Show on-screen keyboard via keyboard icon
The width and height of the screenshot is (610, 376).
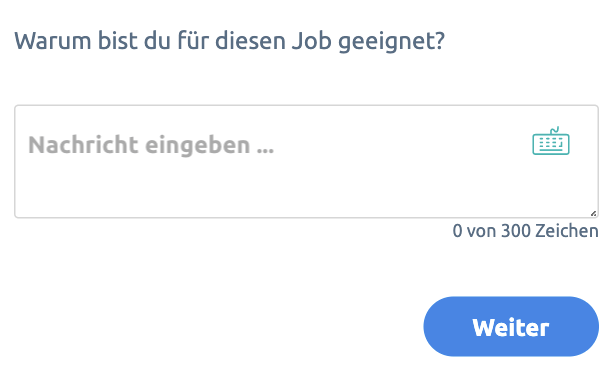coord(551,141)
